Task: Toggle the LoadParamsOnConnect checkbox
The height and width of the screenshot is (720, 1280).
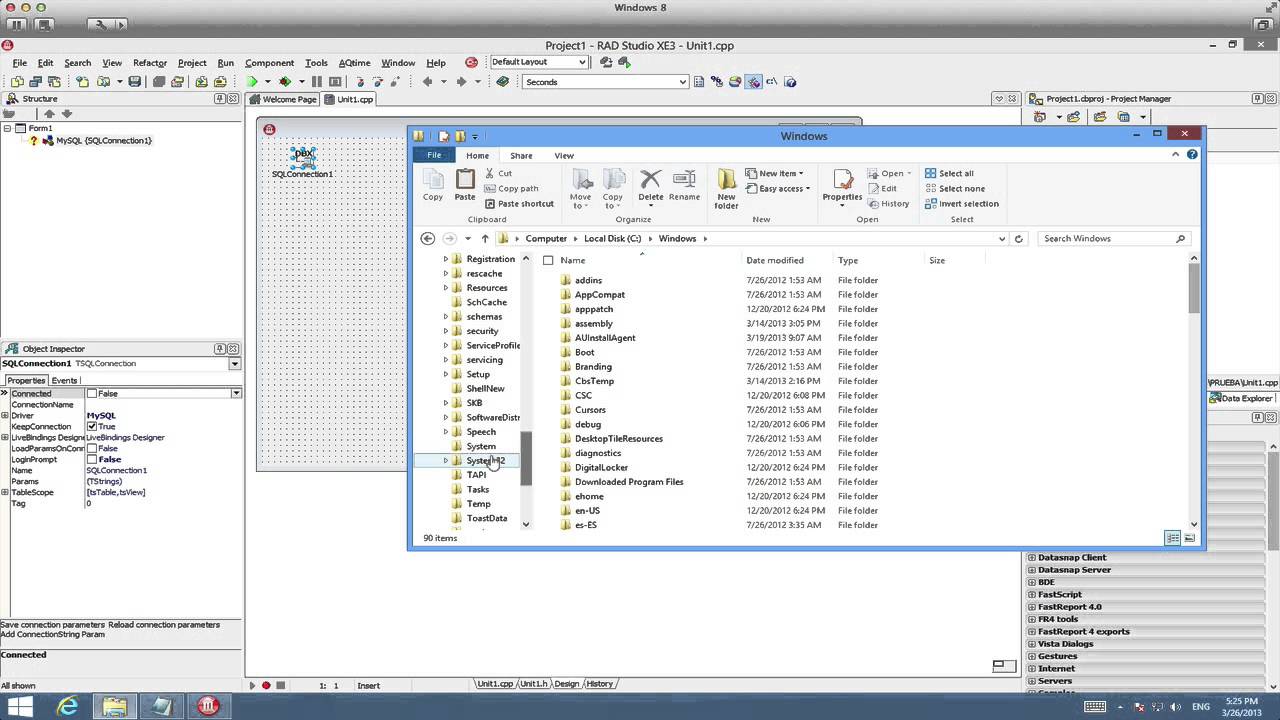Action: click(92, 448)
